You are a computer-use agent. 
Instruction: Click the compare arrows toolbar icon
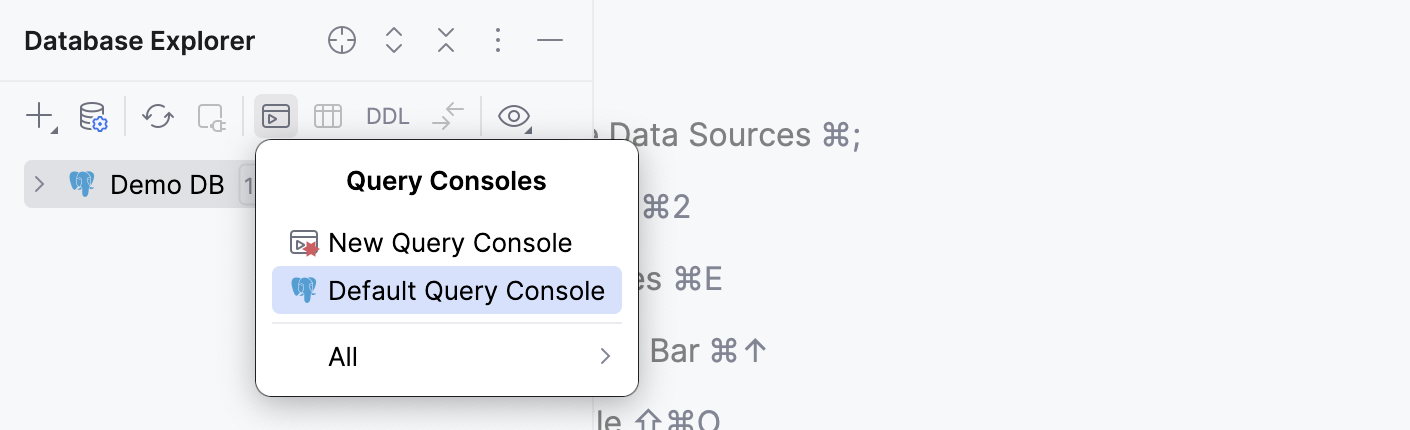pyautogui.click(x=448, y=117)
